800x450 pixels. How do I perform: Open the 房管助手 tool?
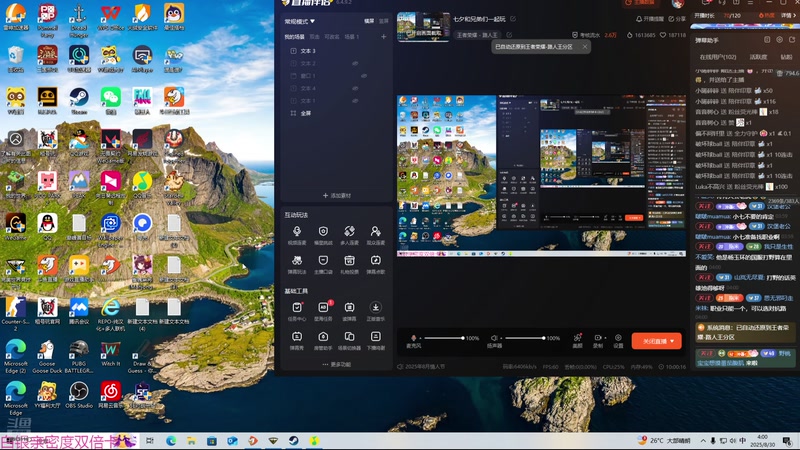click(323, 340)
